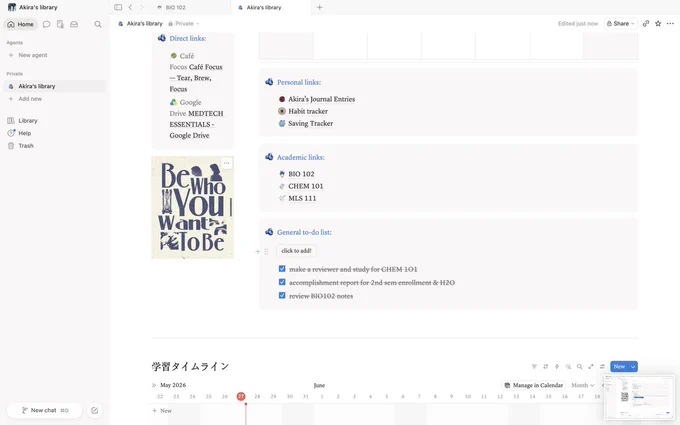680x425 pixels.
Task: Start a New chat
Action: click(44, 410)
